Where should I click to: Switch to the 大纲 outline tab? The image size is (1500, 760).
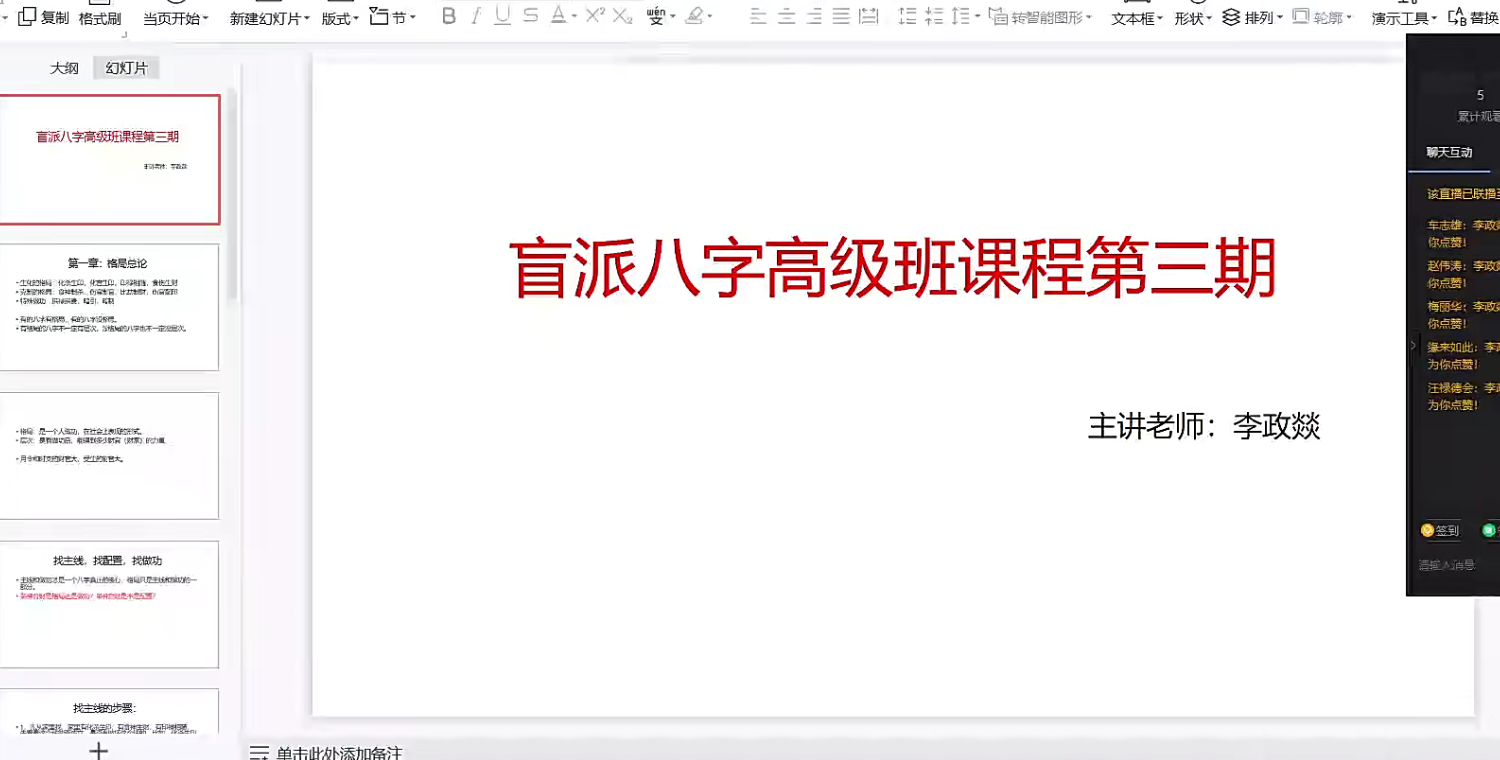[x=62, y=68]
